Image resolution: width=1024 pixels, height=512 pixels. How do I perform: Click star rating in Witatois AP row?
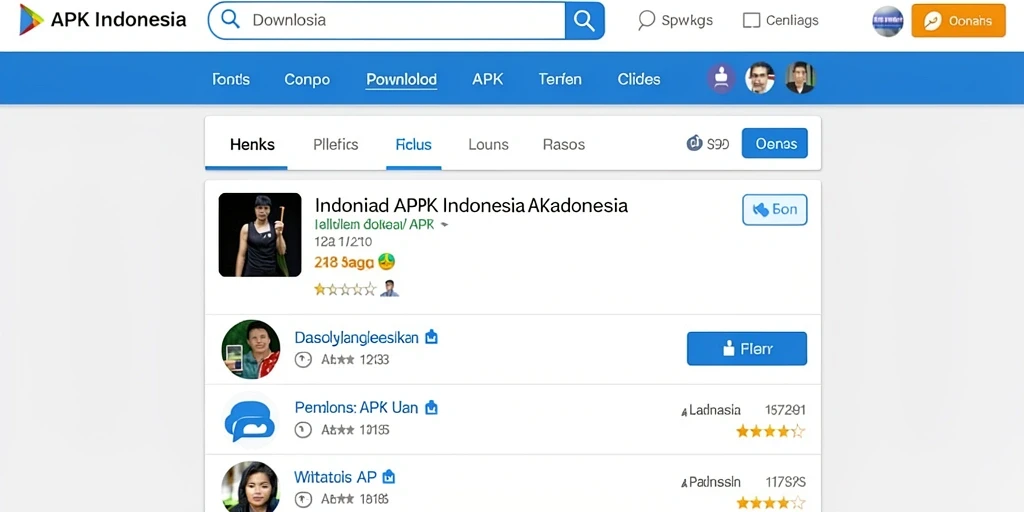[771, 503]
